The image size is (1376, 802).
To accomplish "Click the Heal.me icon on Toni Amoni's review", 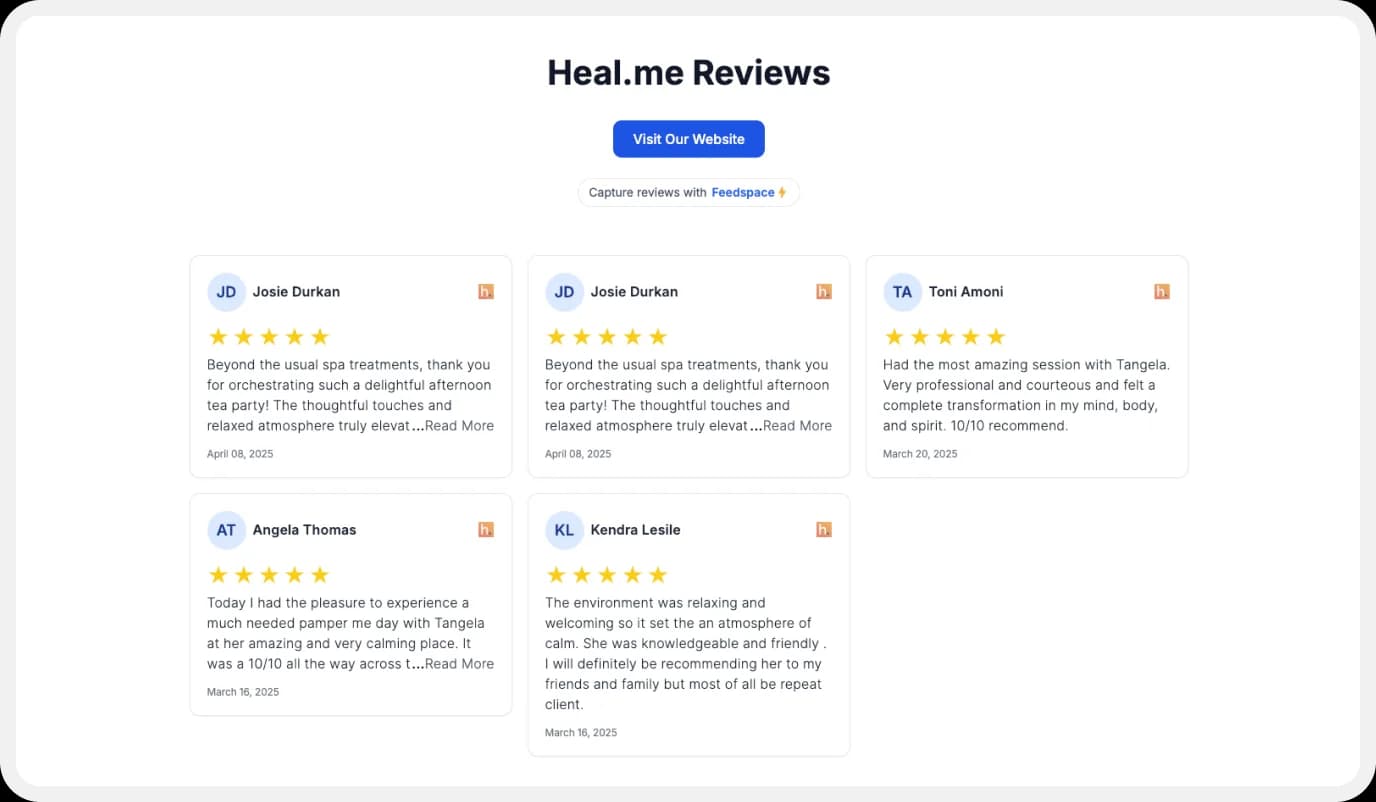I will [1161, 291].
